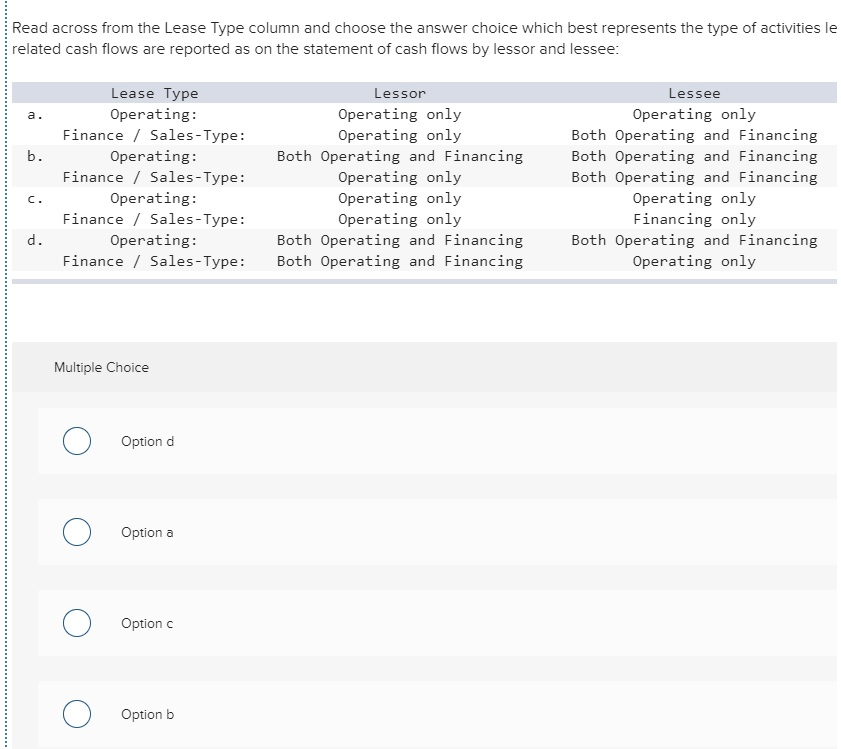Click the row label 'd.' in table
The image size is (841, 749).
[x=35, y=240]
